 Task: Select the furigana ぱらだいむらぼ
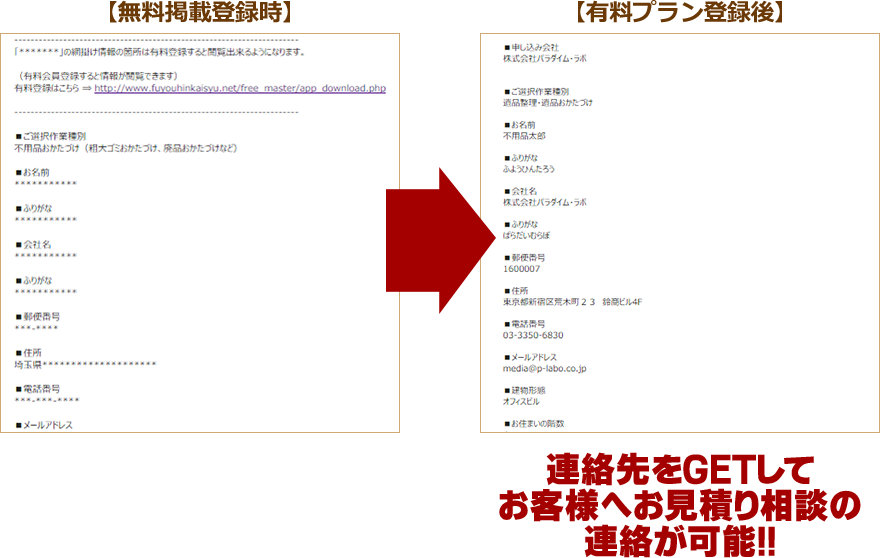[x=526, y=236]
